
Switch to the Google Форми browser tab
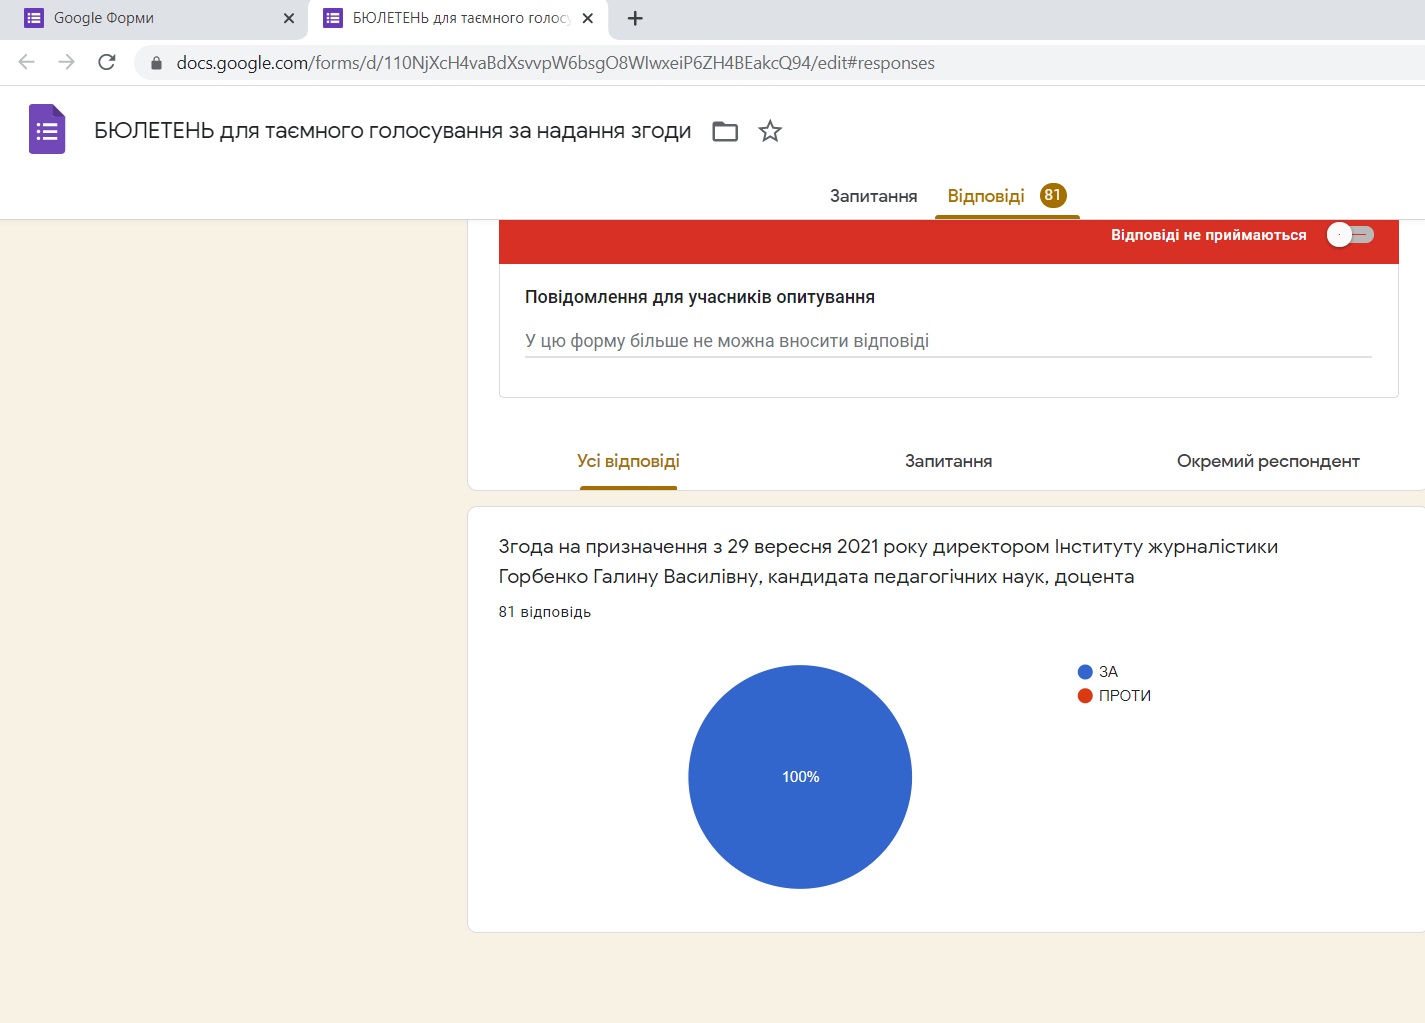150,18
